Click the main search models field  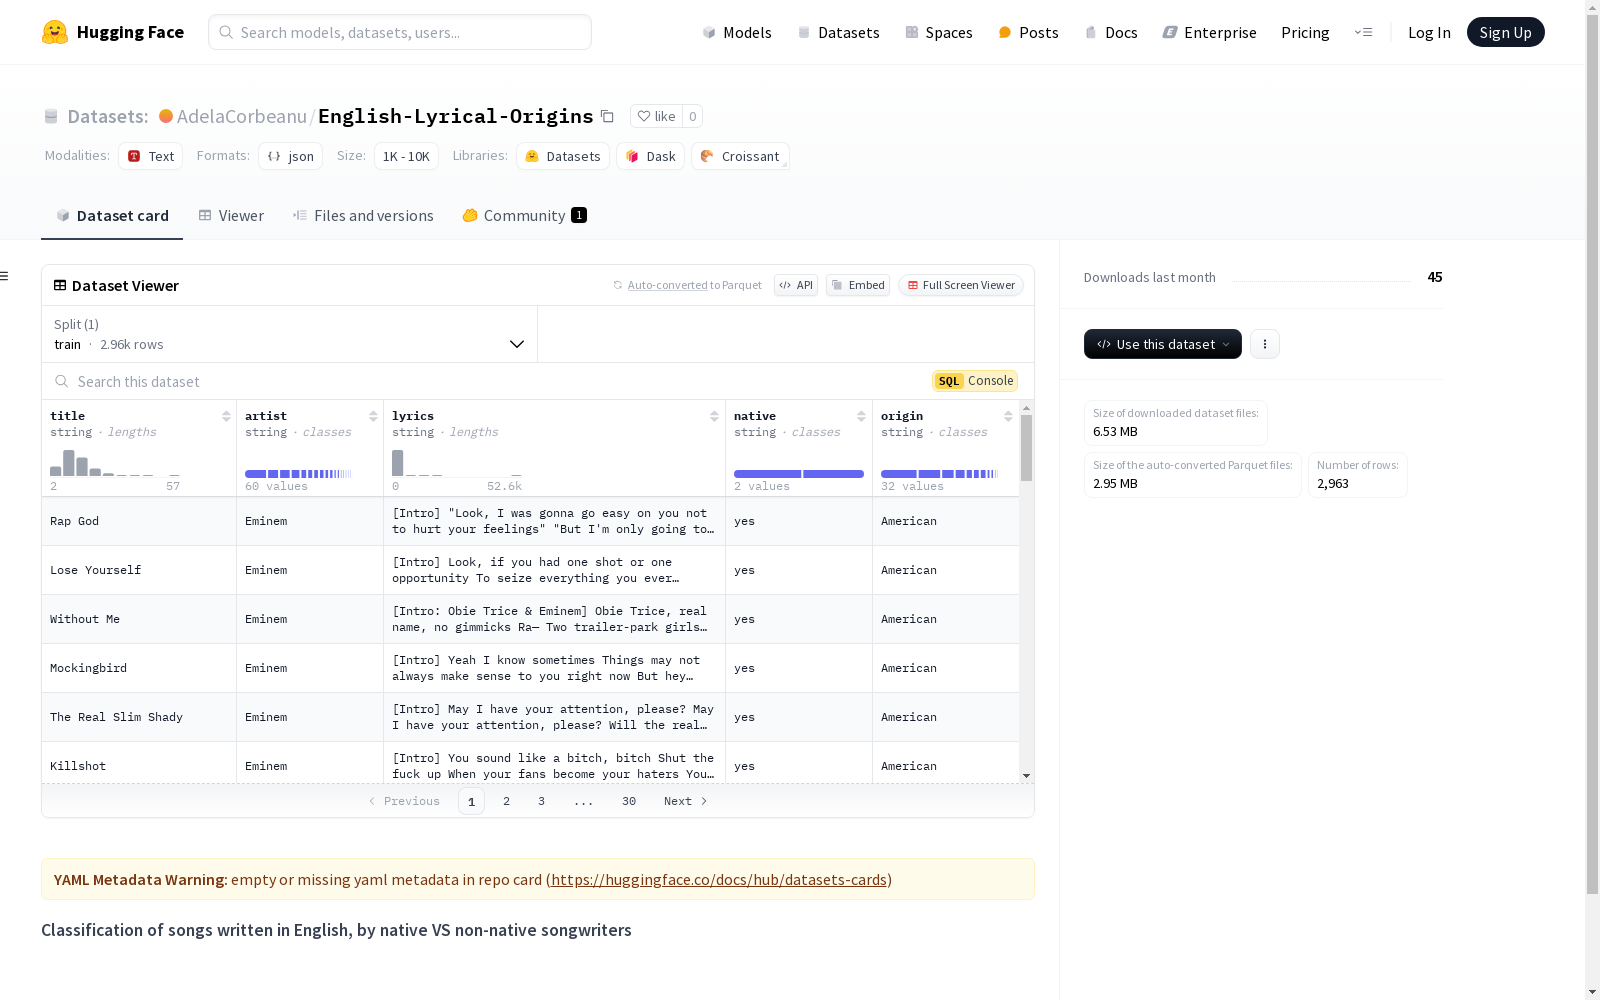click(x=400, y=32)
